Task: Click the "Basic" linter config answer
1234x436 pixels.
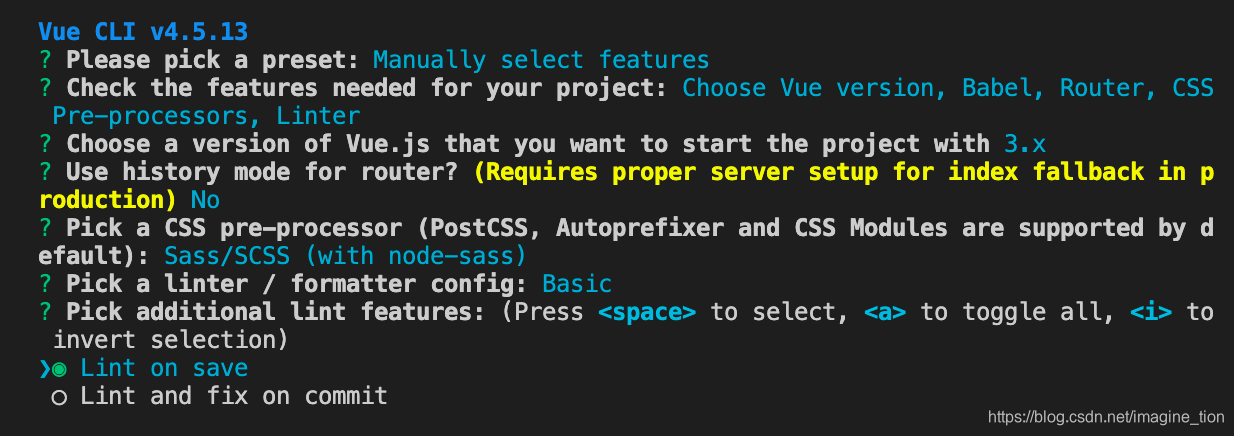Action: (577, 284)
